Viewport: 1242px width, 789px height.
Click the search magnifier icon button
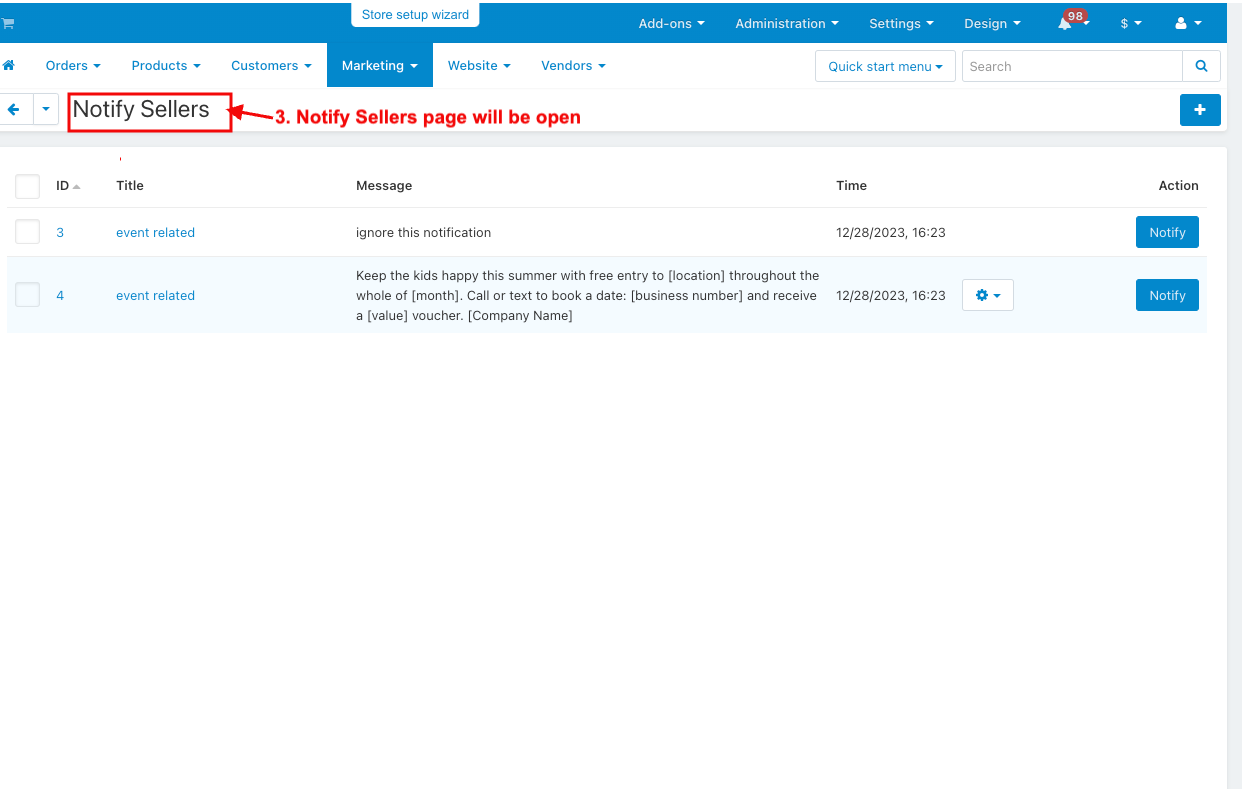pyautogui.click(x=1201, y=66)
